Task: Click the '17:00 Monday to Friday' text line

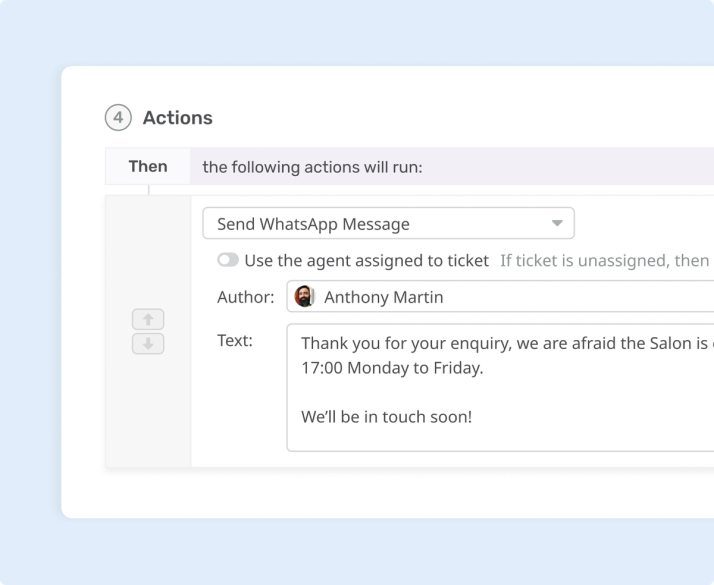Action: coord(392,367)
